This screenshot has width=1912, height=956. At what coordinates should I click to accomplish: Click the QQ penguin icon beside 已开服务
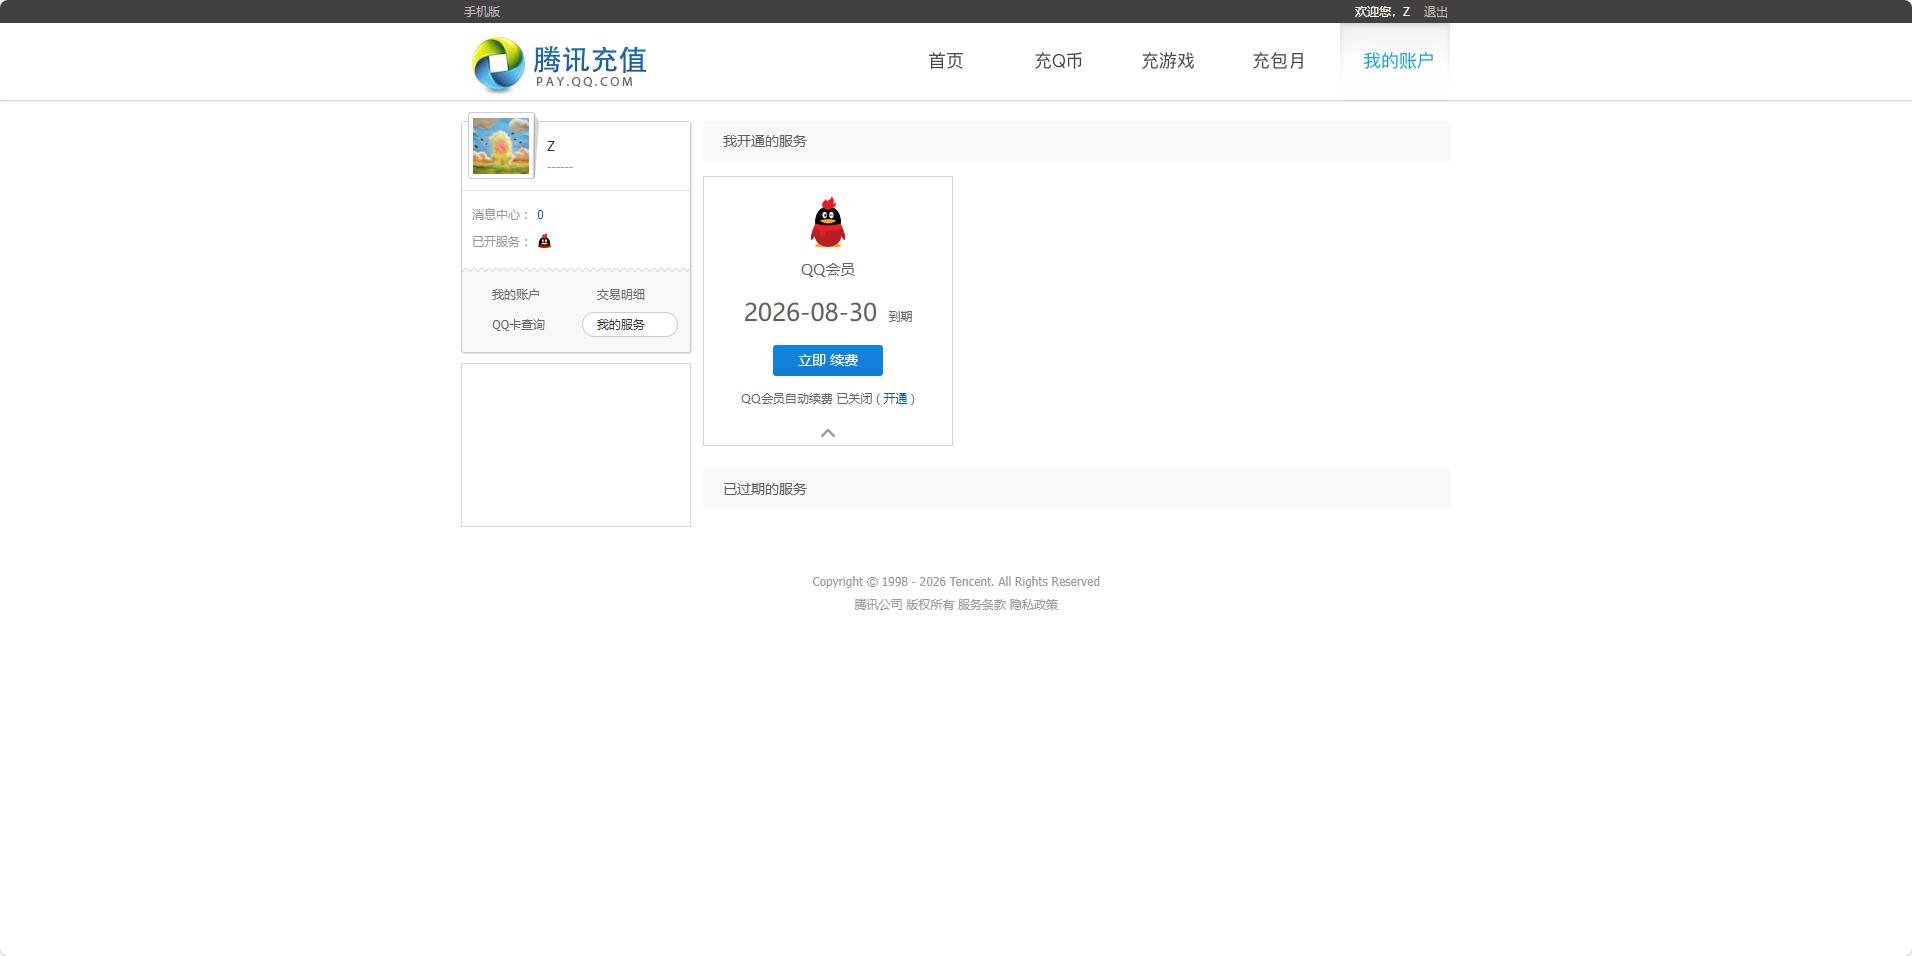click(x=543, y=240)
